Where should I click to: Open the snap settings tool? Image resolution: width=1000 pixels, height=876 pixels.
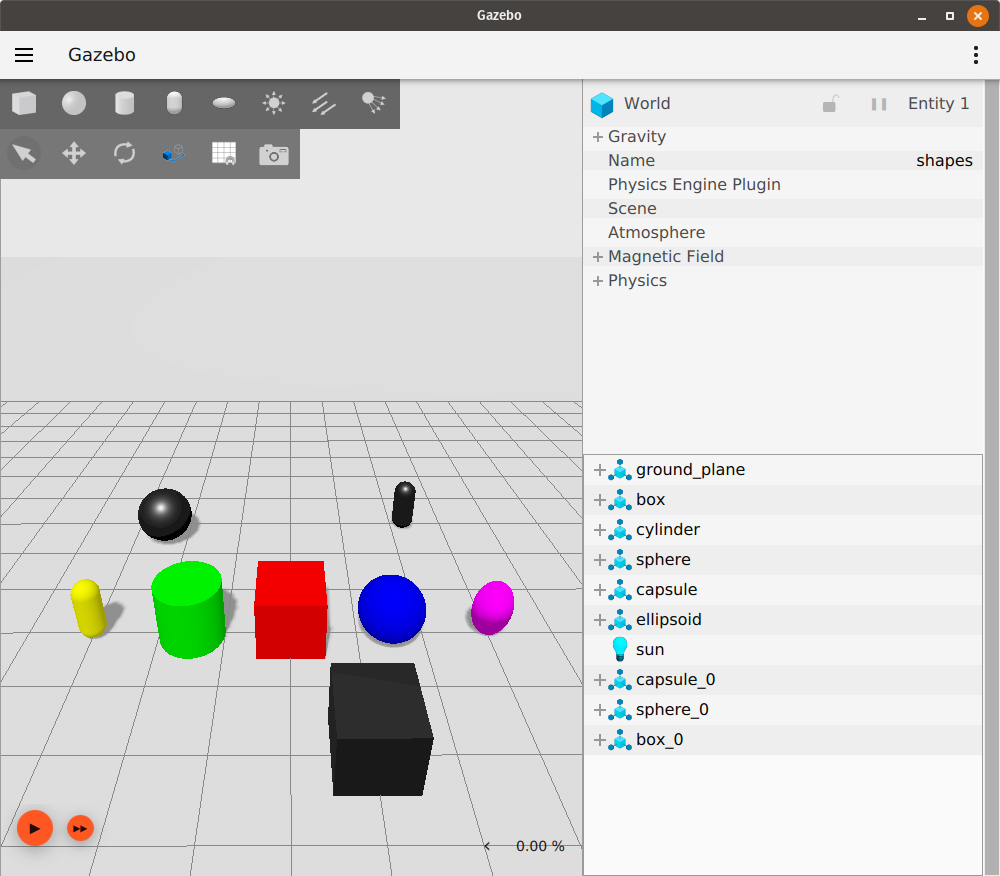pyautogui.click(x=173, y=154)
